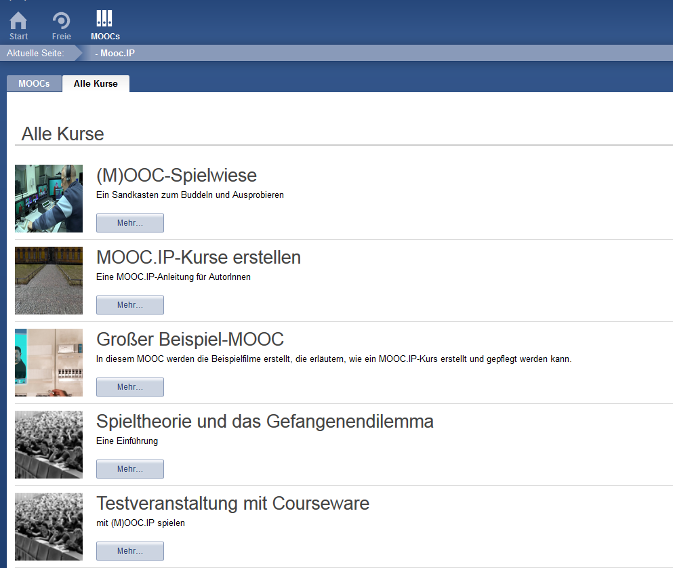Open the (M)OOC-Spielwiese course title
Image resolution: width=673 pixels, height=568 pixels.
coord(176,176)
